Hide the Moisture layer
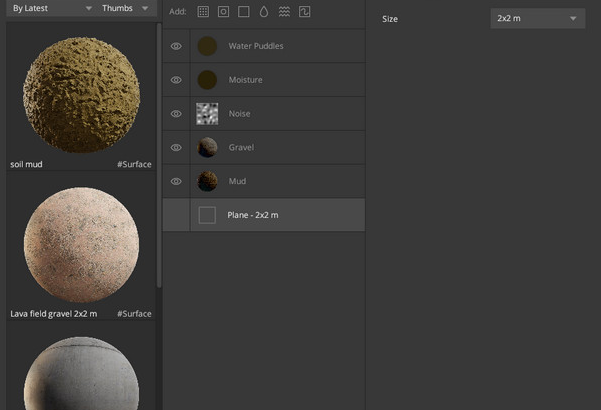The height and width of the screenshot is (410, 601). (x=176, y=80)
